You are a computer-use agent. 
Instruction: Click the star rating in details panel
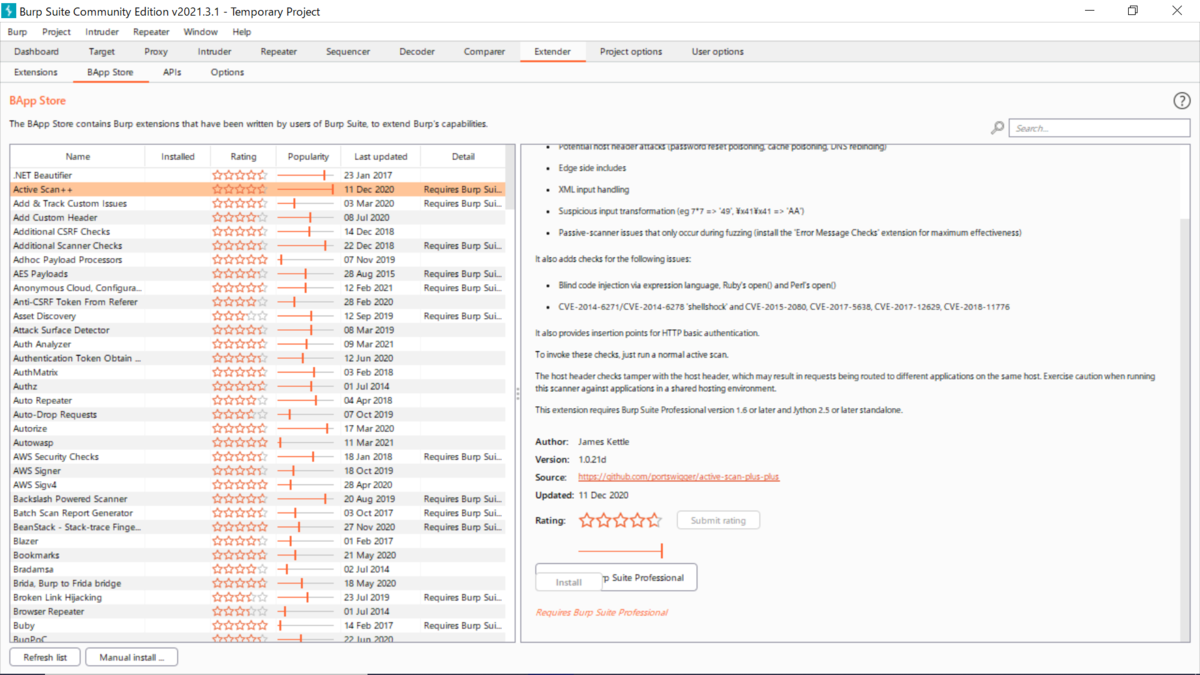(x=620, y=520)
